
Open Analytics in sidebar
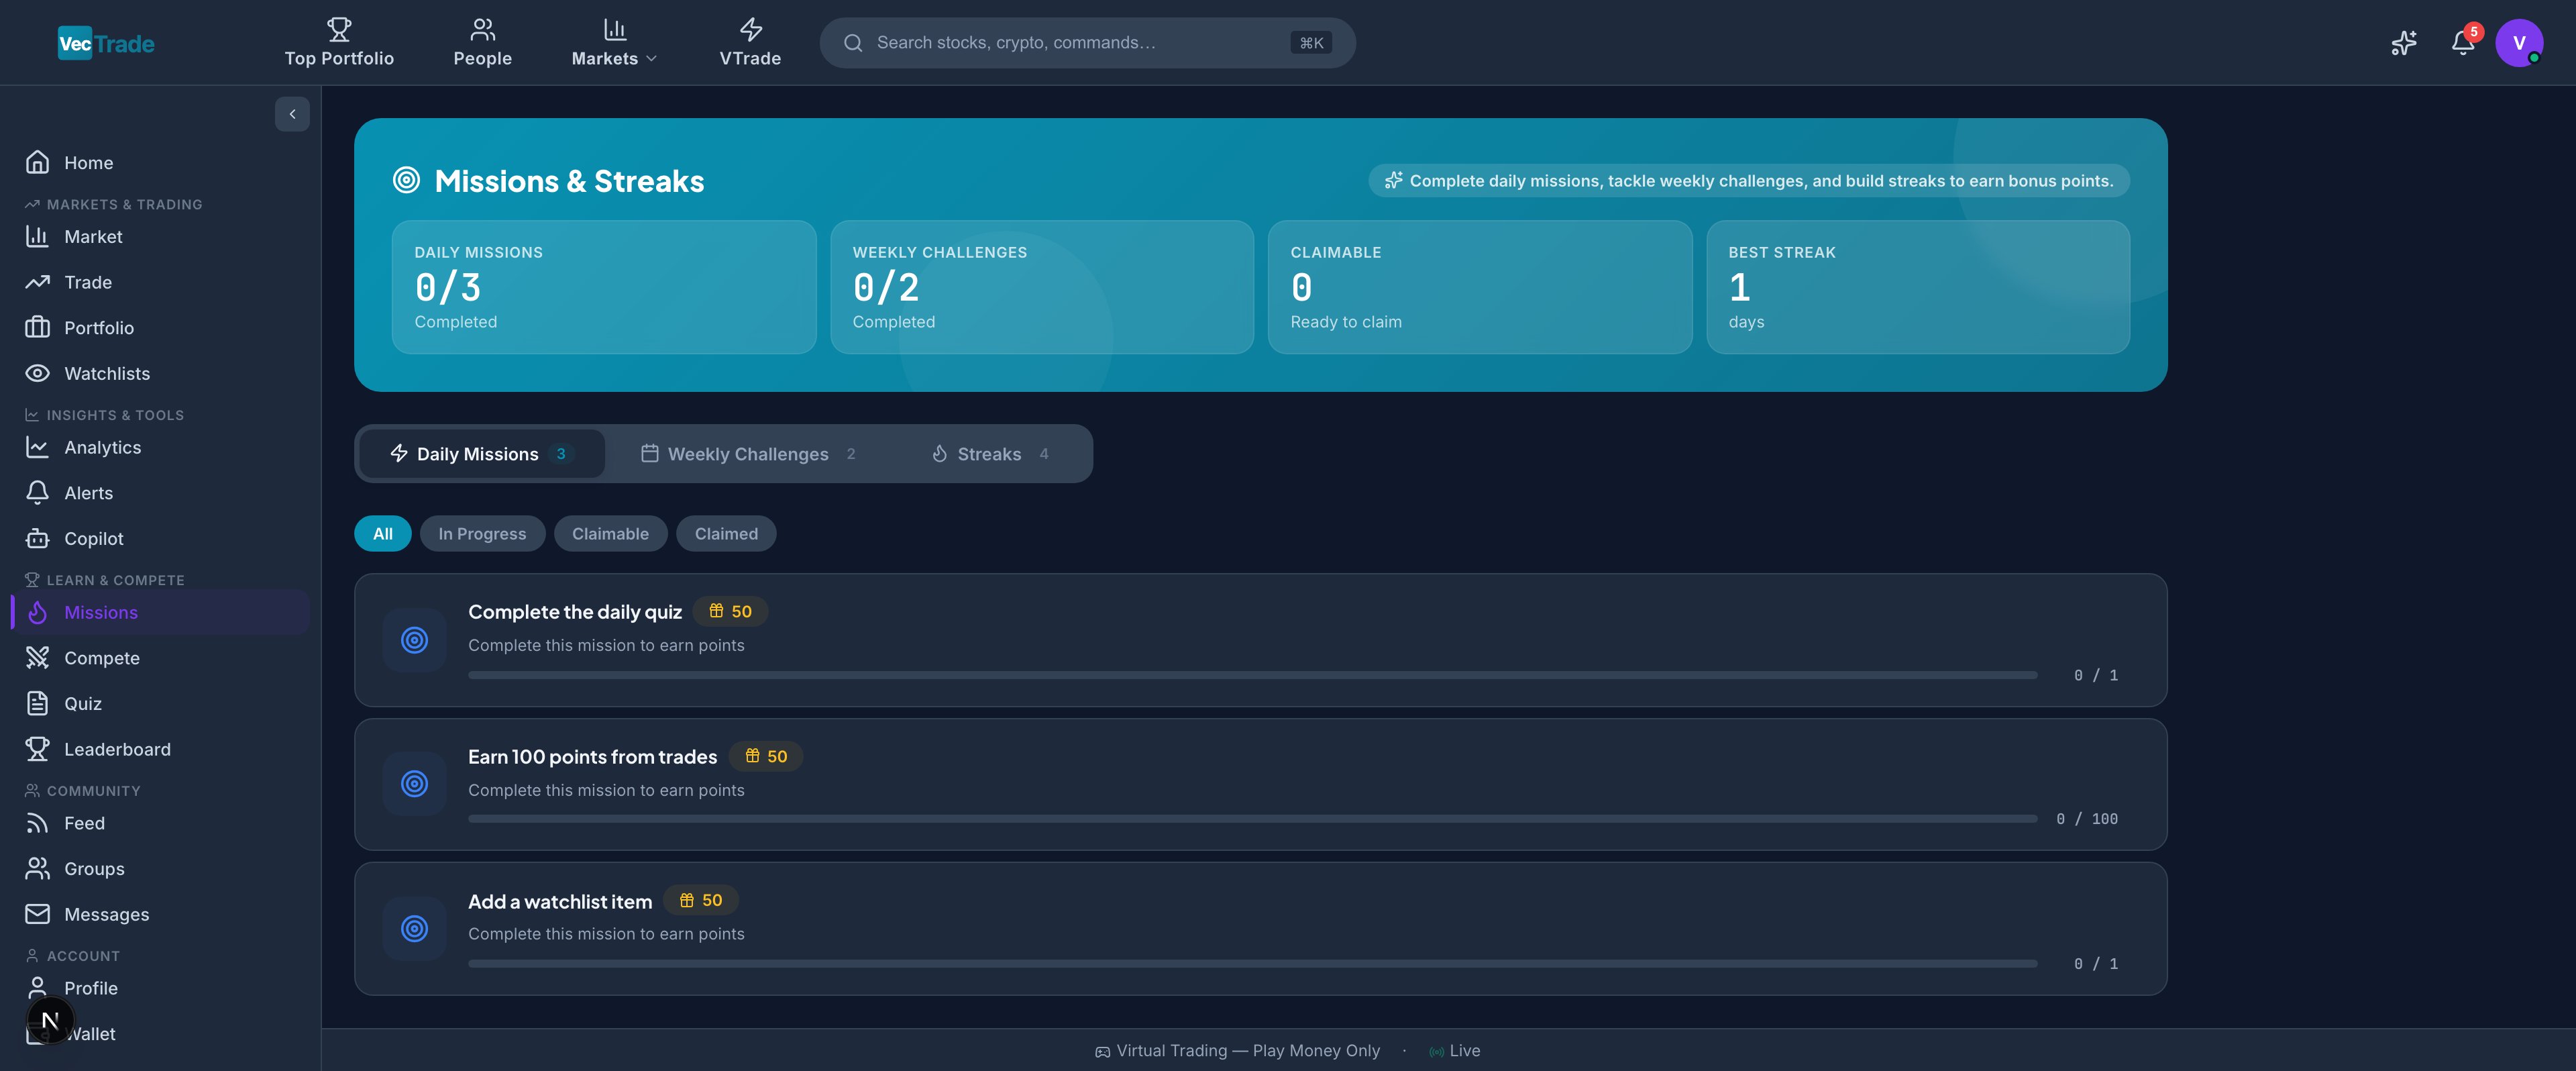tap(160, 448)
